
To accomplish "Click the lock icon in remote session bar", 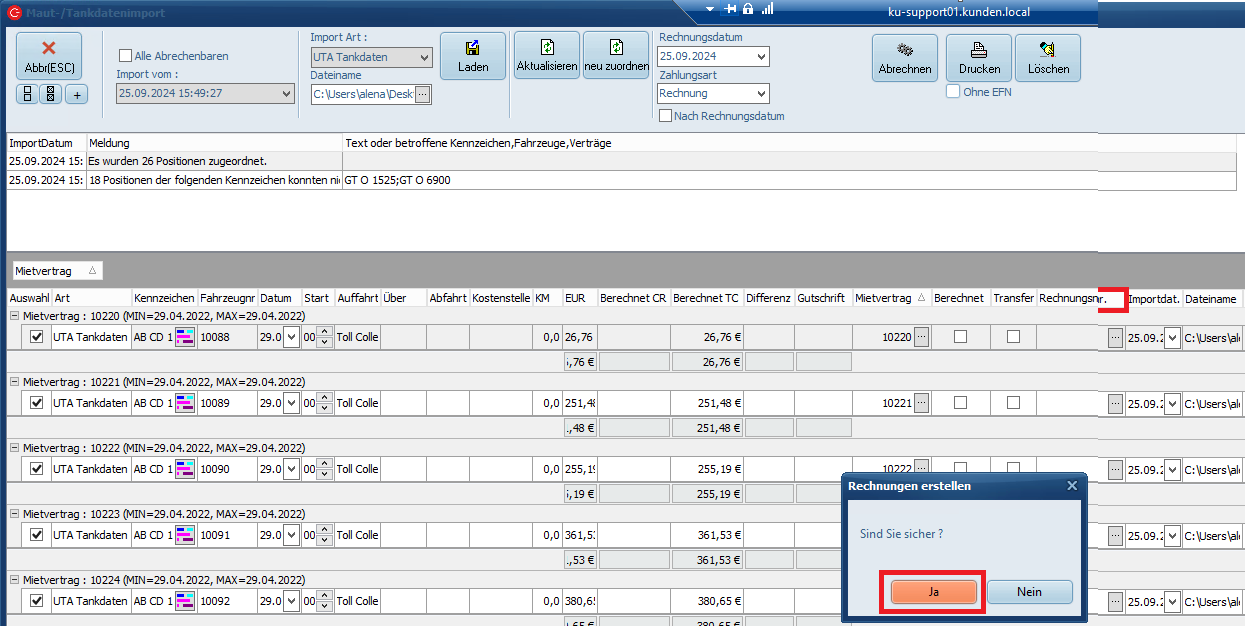I will 748,8.
